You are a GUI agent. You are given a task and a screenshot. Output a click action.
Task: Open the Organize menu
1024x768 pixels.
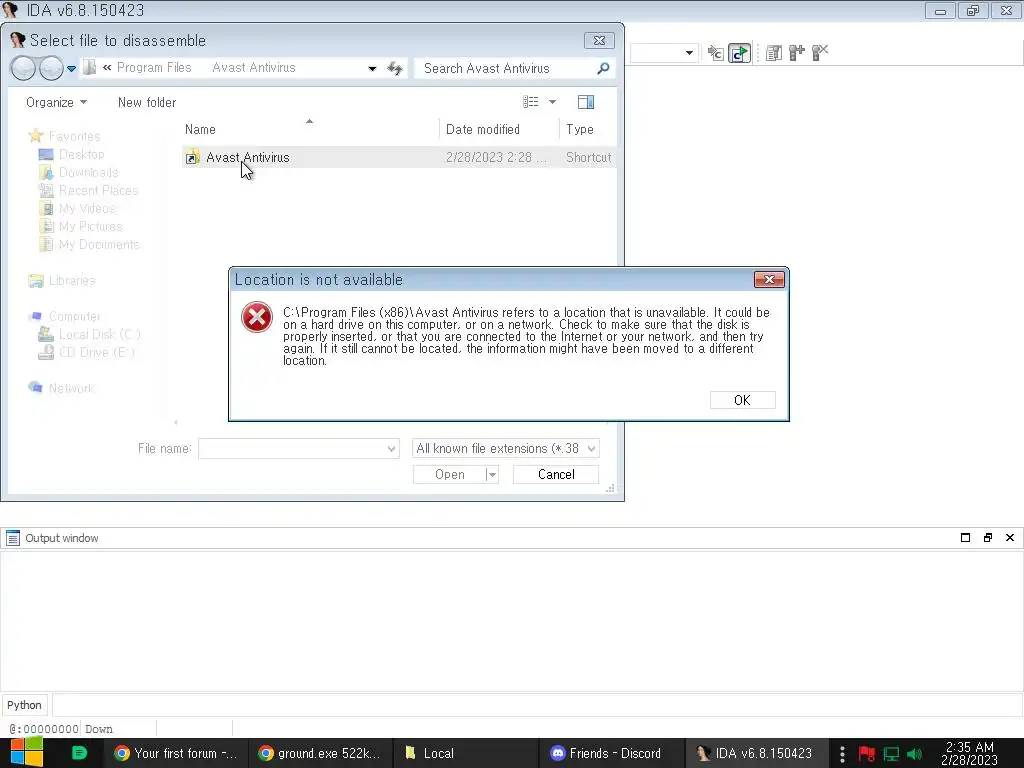[56, 103]
